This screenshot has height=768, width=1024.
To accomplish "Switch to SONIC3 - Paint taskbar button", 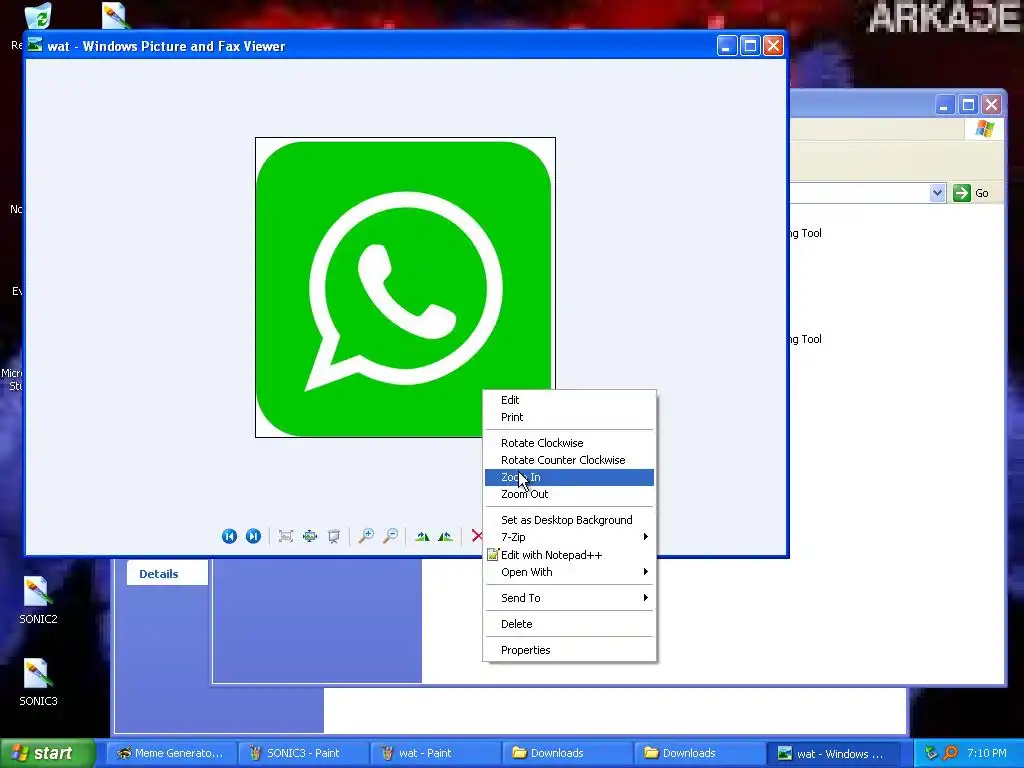I will [x=303, y=753].
